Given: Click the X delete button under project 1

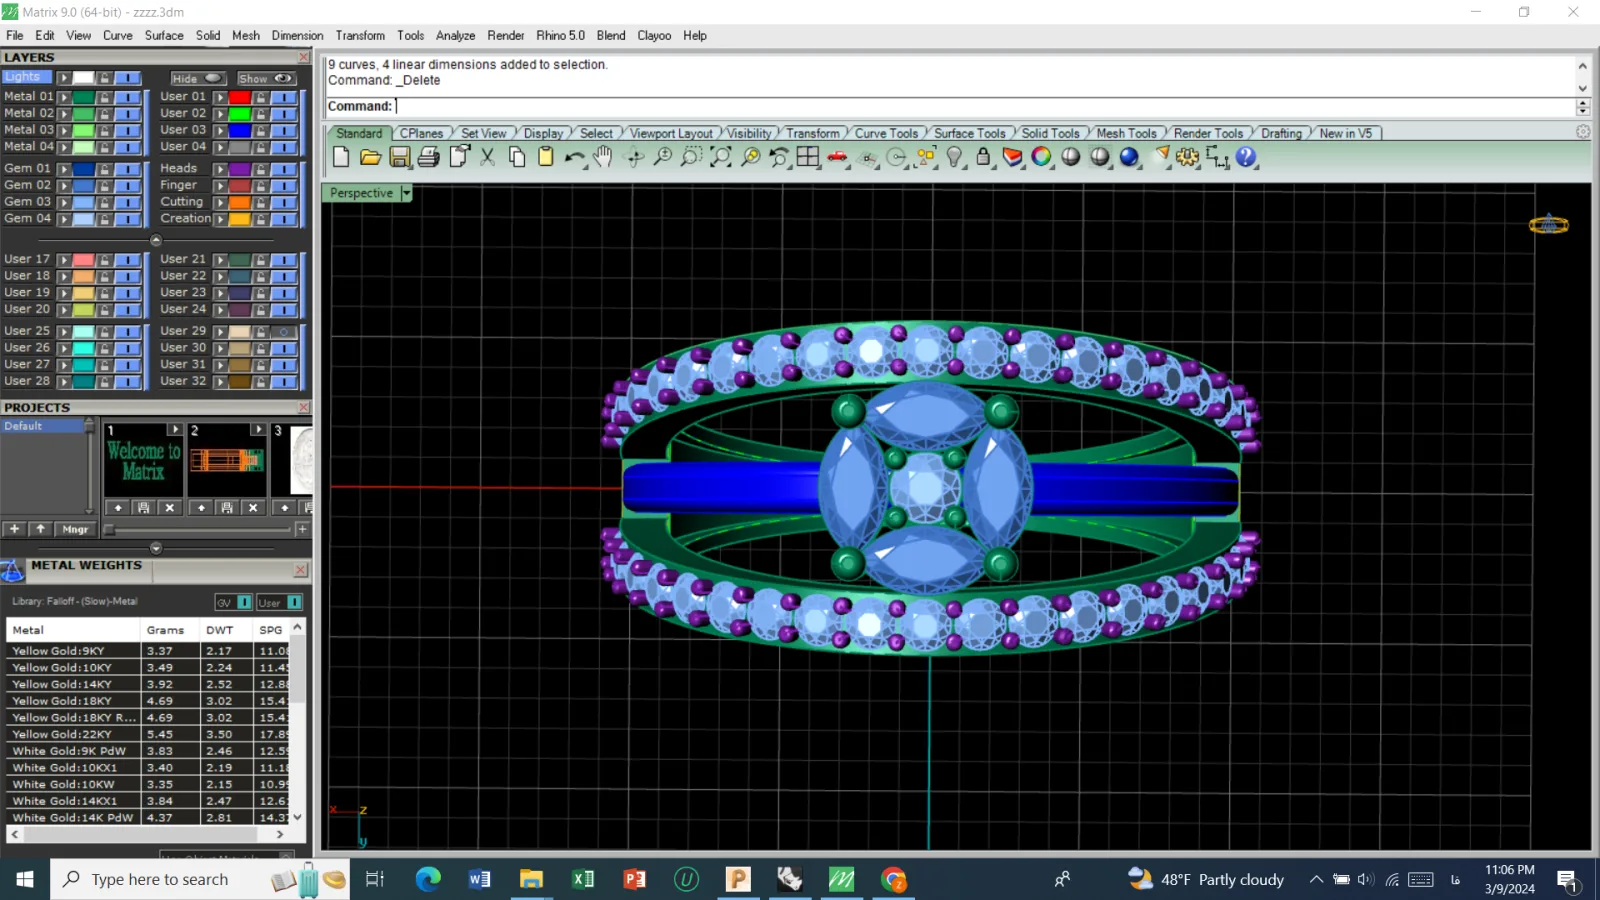Looking at the screenshot, I should click(170, 508).
